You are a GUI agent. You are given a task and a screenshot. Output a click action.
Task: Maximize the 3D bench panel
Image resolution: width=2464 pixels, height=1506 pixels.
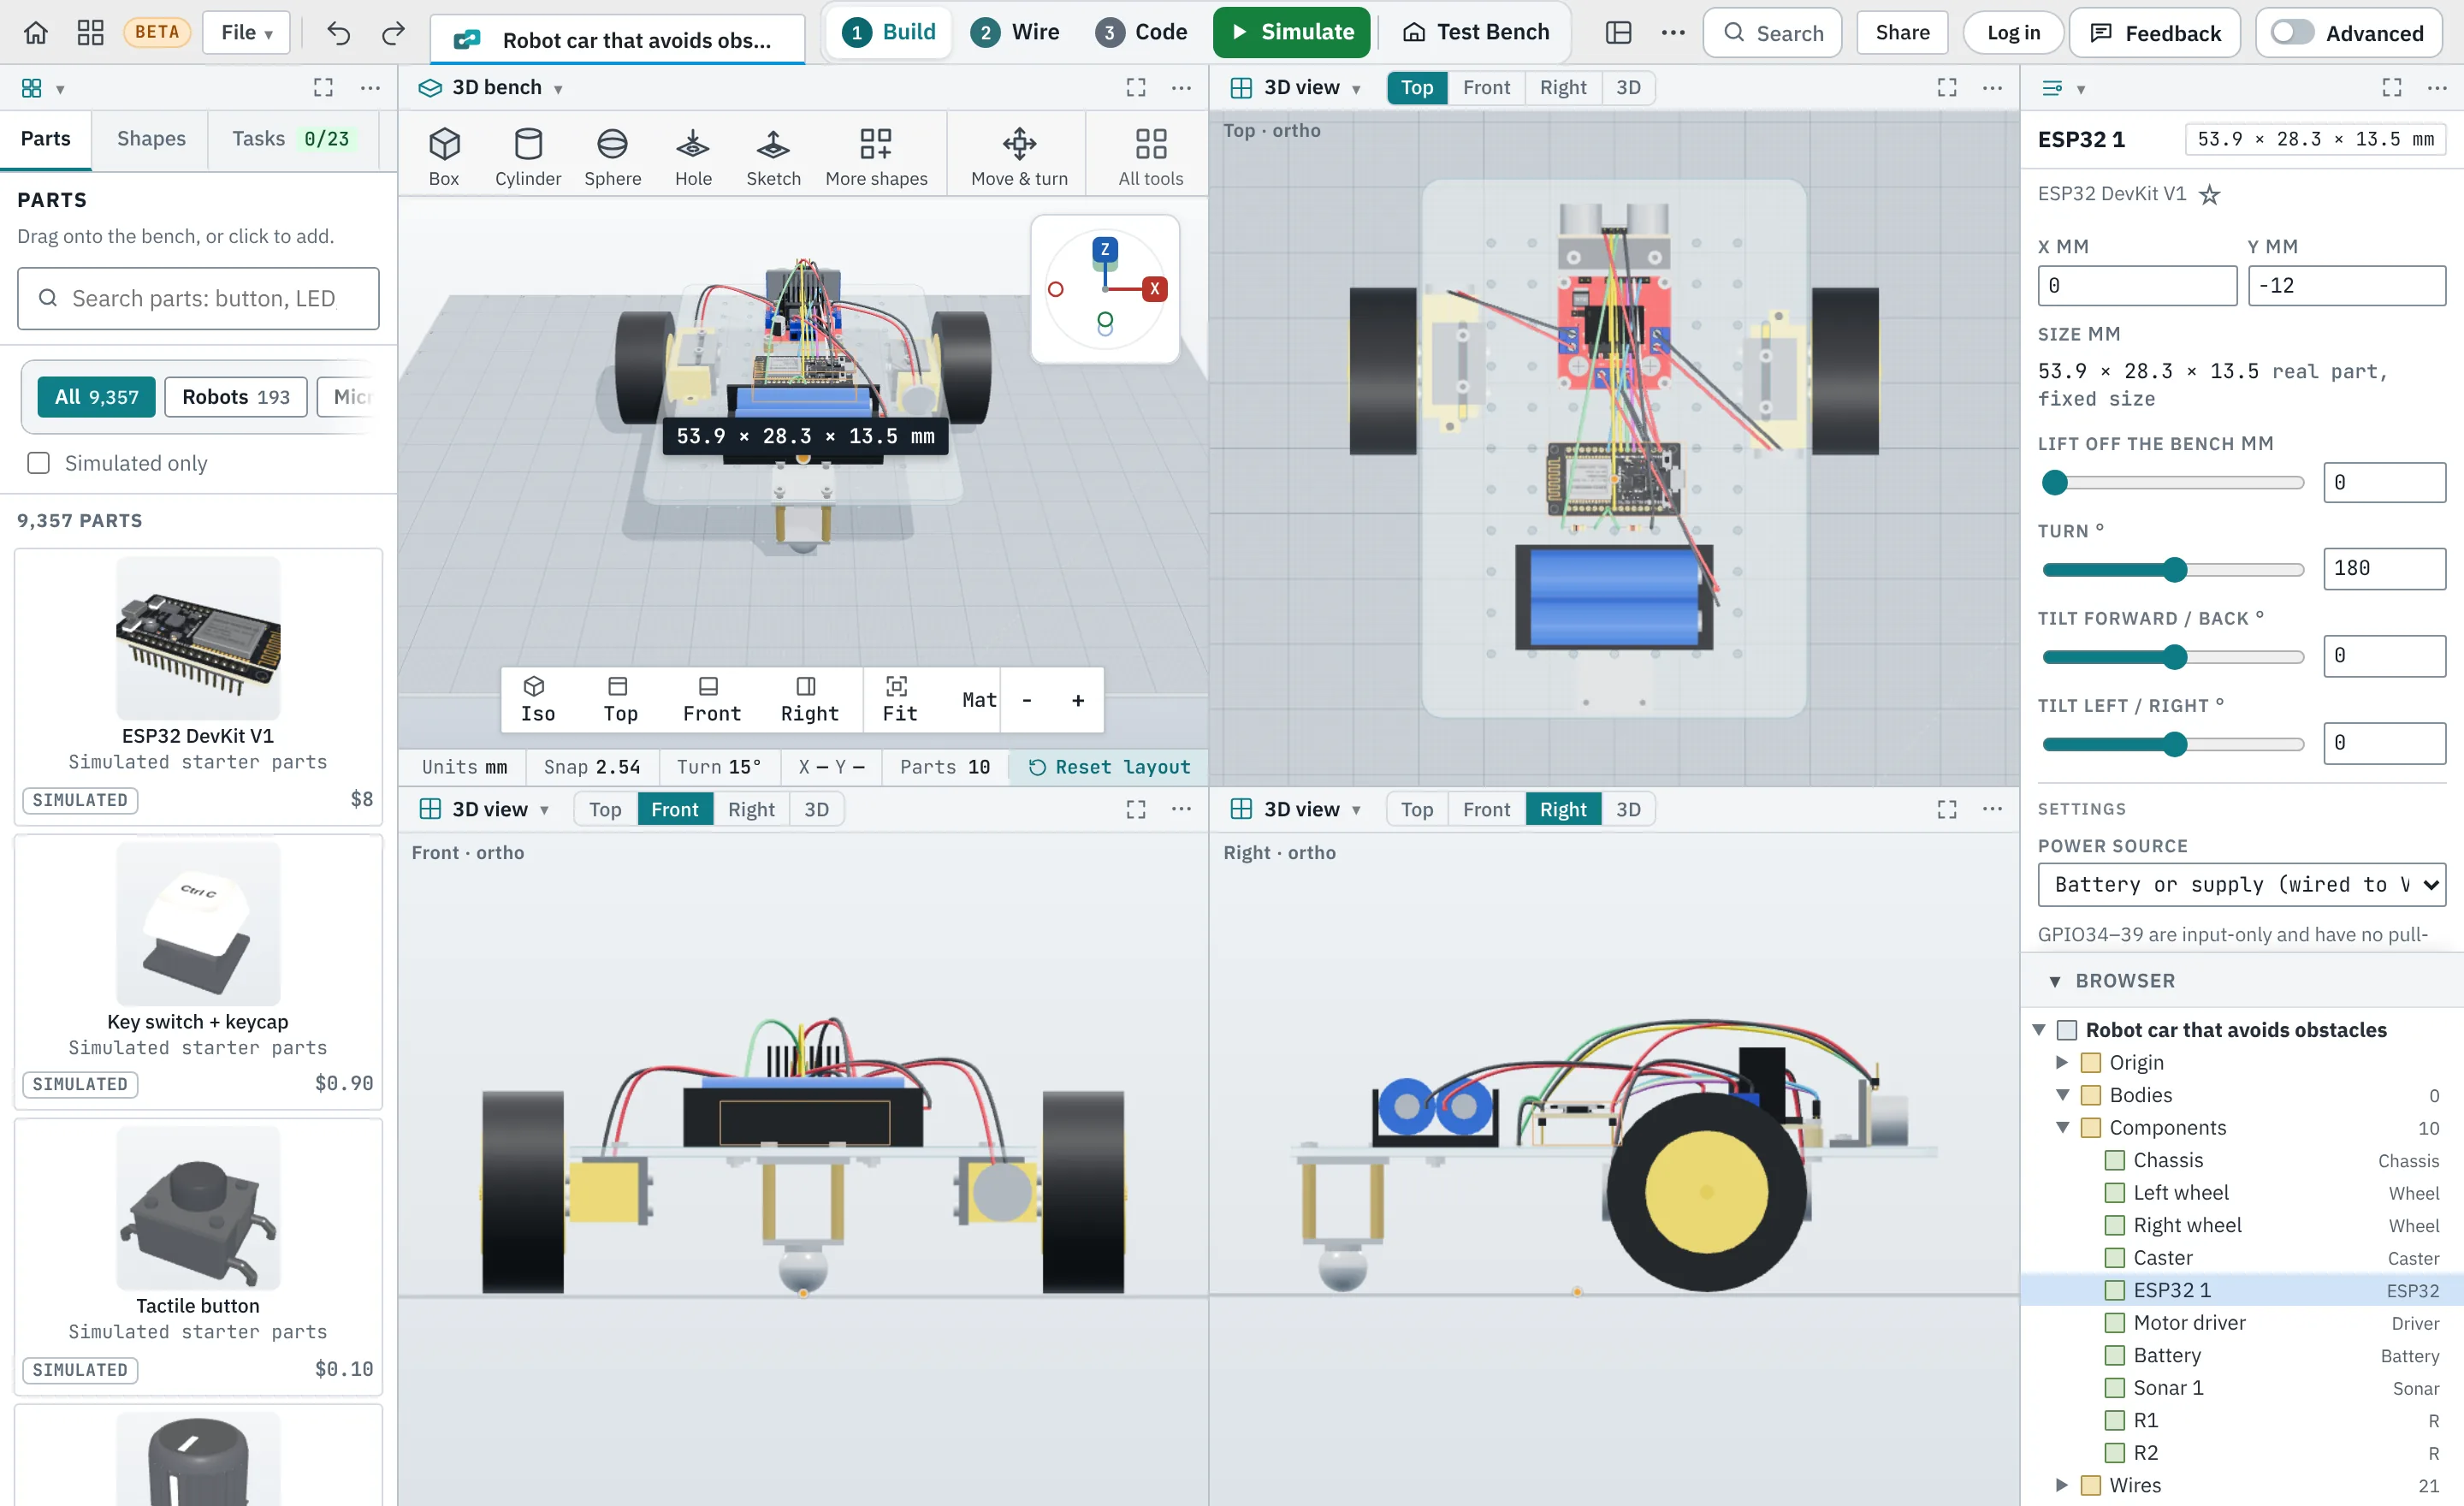tap(1135, 87)
